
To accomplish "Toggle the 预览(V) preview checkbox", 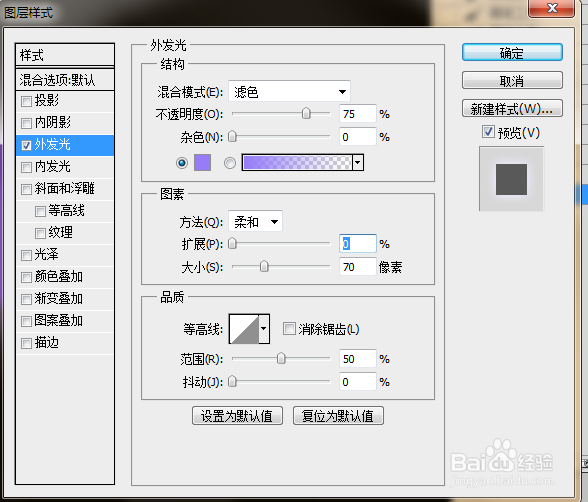I will pyautogui.click(x=488, y=132).
